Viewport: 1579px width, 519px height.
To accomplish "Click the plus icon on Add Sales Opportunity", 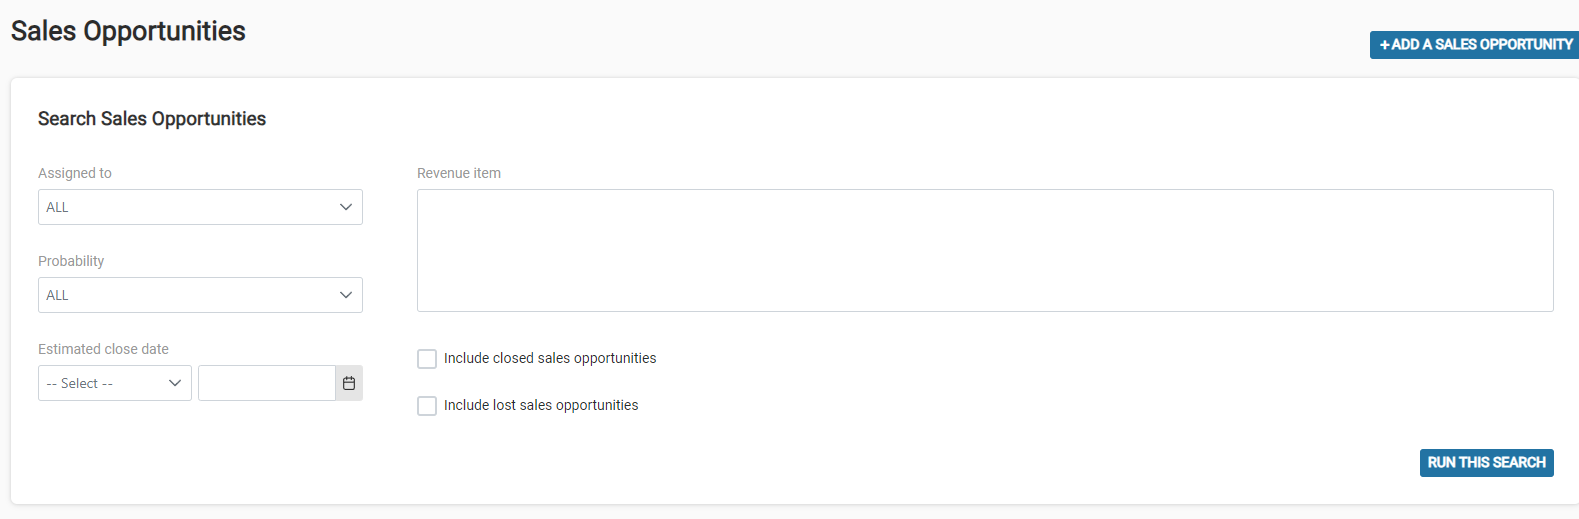I will 1385,45.
